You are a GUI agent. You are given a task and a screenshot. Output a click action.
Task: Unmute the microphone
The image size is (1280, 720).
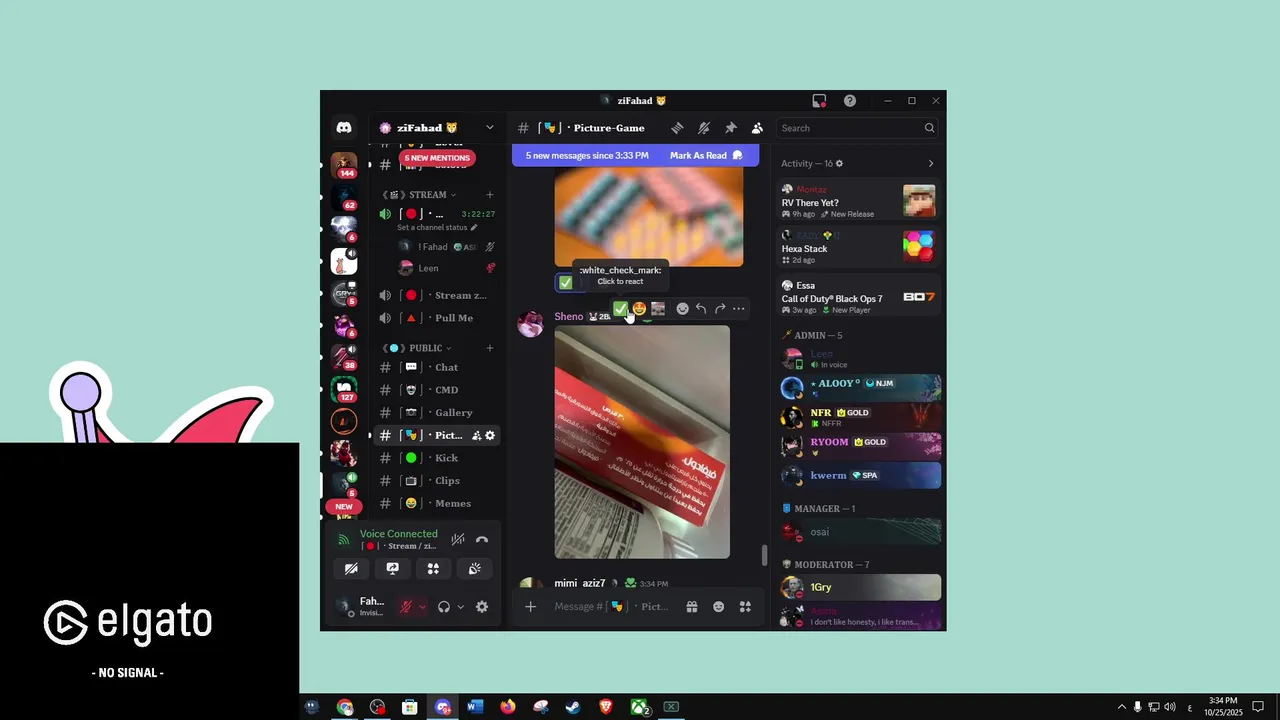[x=406, y=607]
